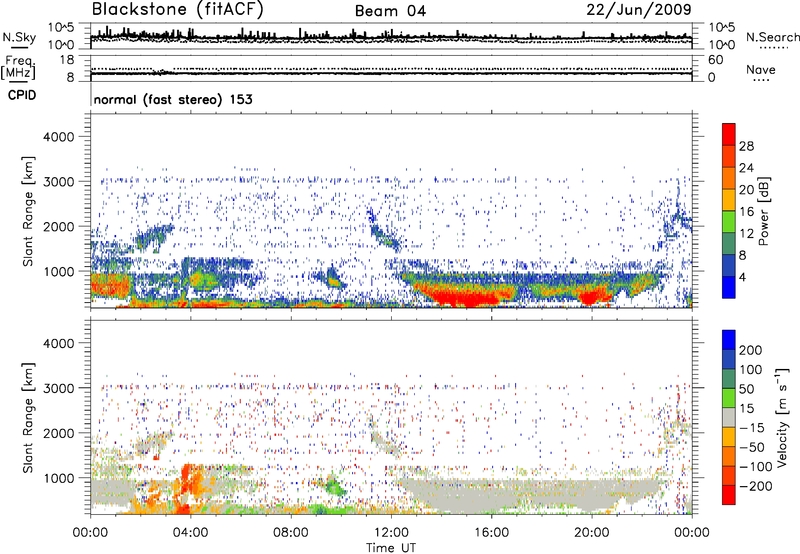Image resolution: width=800 pixels, height=554 pixels.
Task: Click the velocity panel 'Slant Range [km]' label
Action: 28,417
